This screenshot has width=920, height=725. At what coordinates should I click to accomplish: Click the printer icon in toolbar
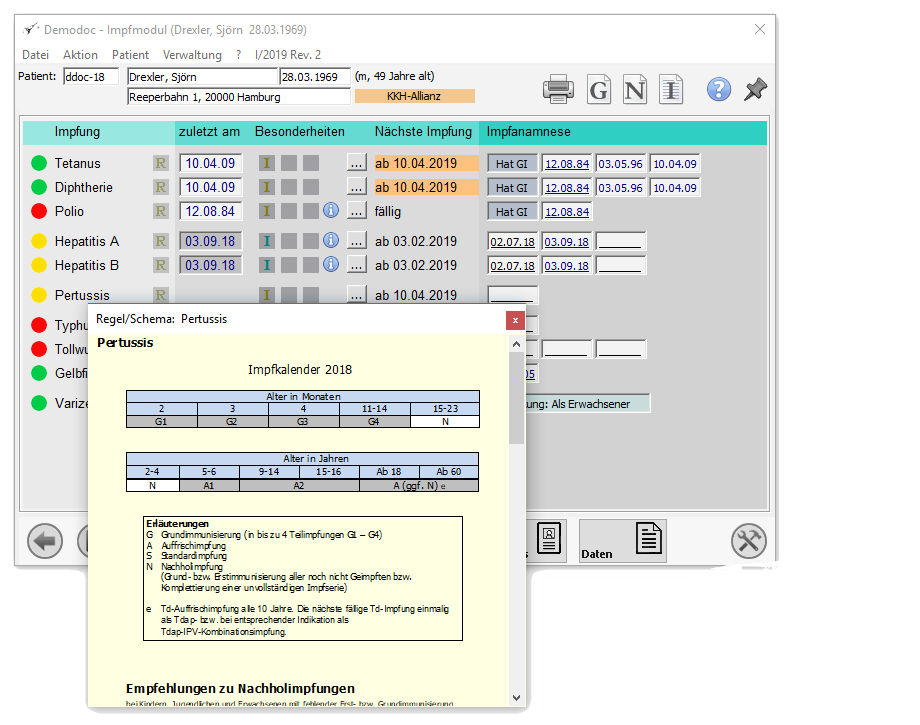[558, 89]
